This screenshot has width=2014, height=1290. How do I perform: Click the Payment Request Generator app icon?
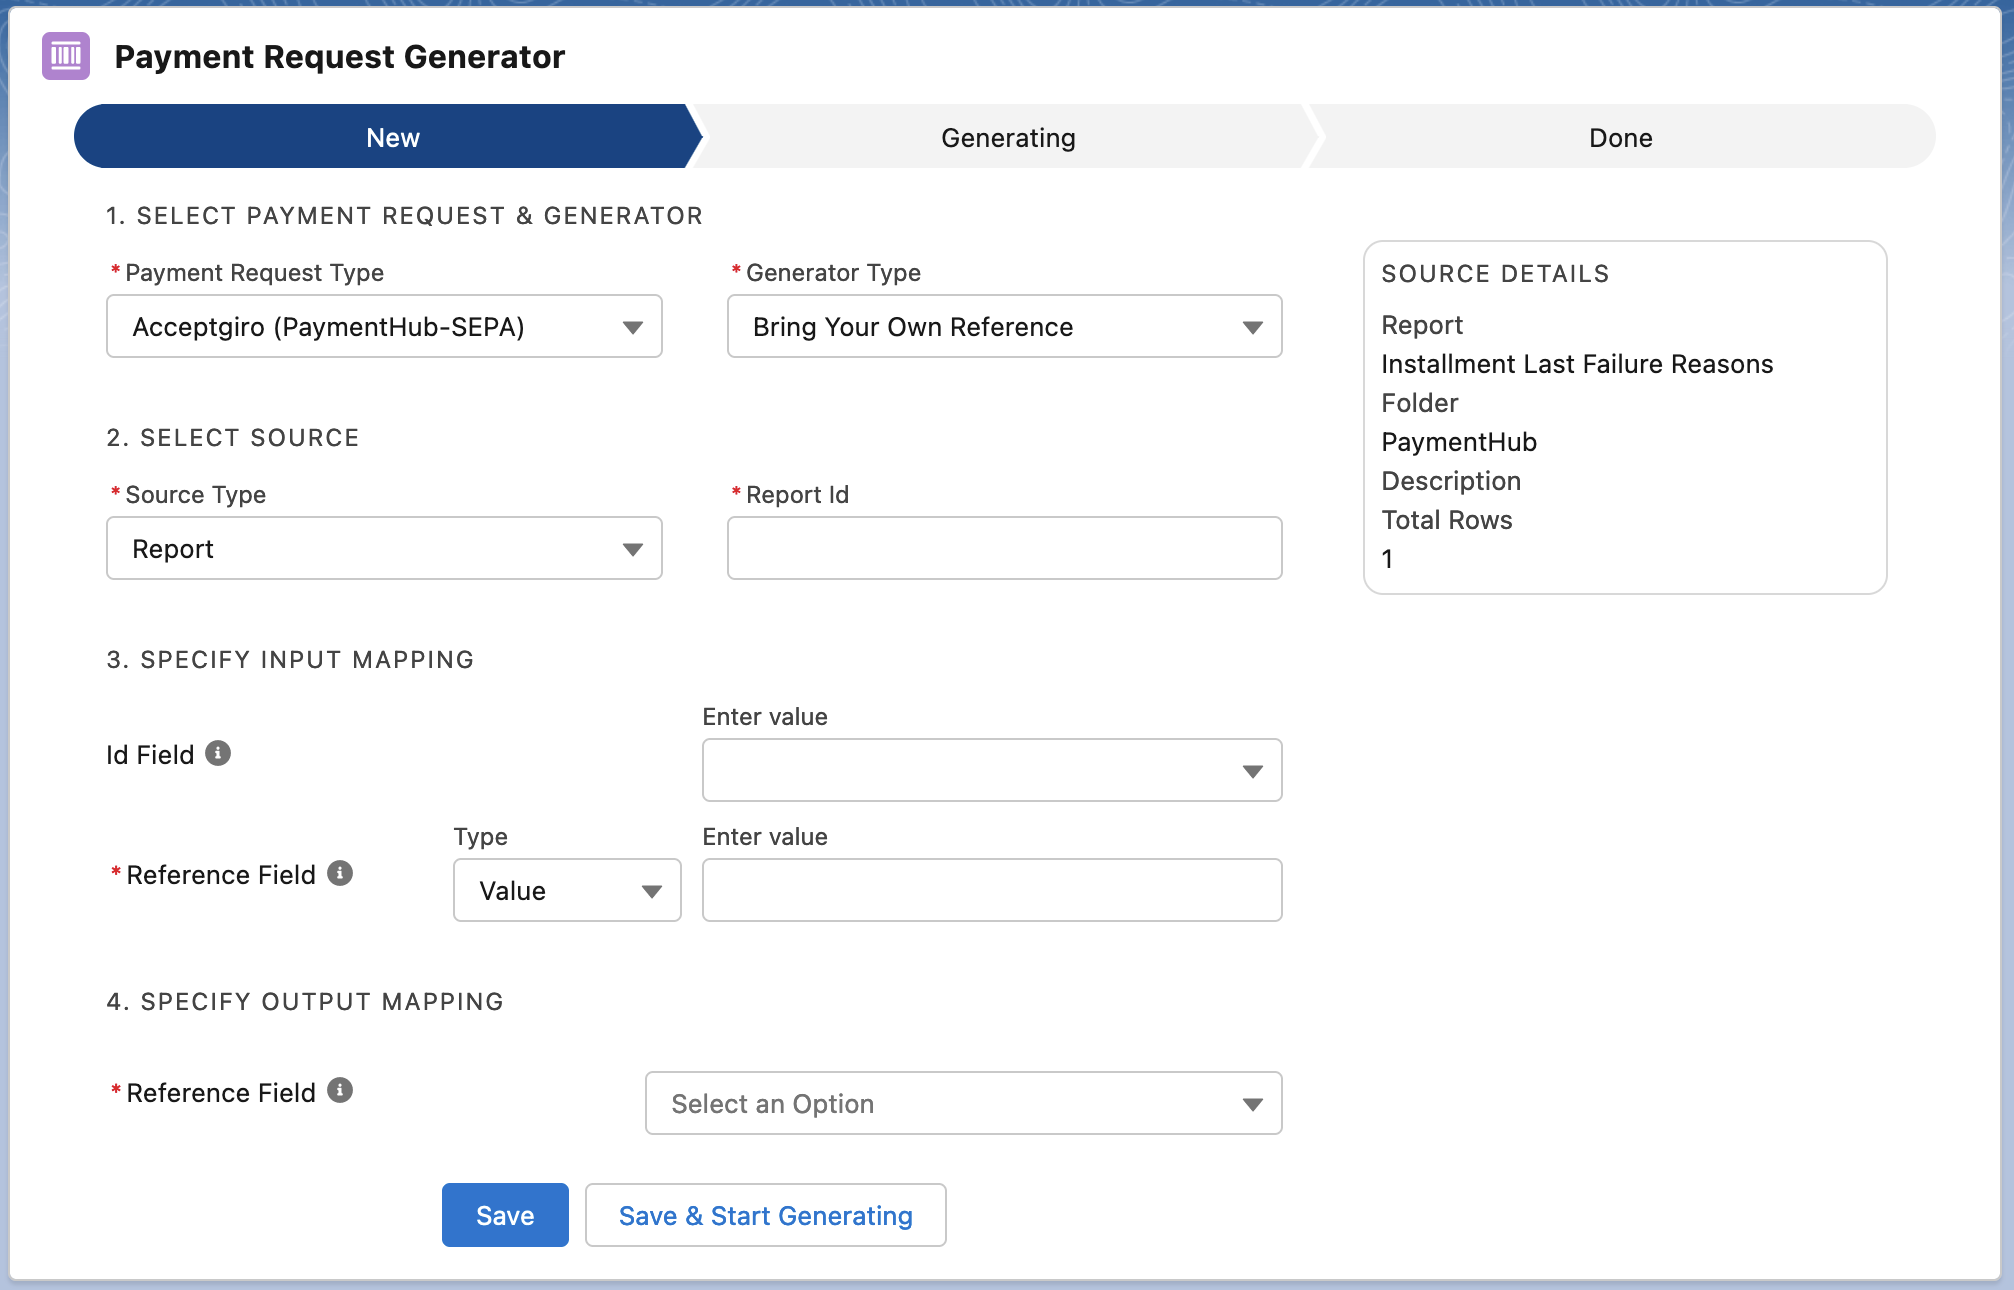tap(65, 57)
